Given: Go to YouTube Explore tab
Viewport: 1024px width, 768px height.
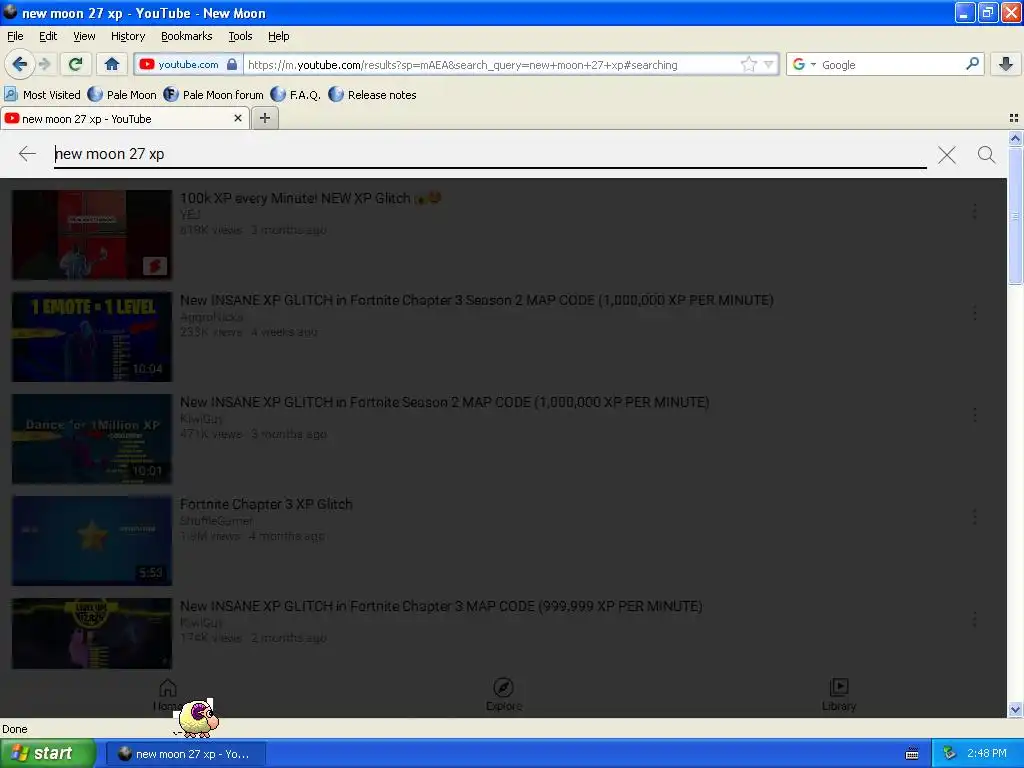Looking at the screenshot, I should [504, 695].
